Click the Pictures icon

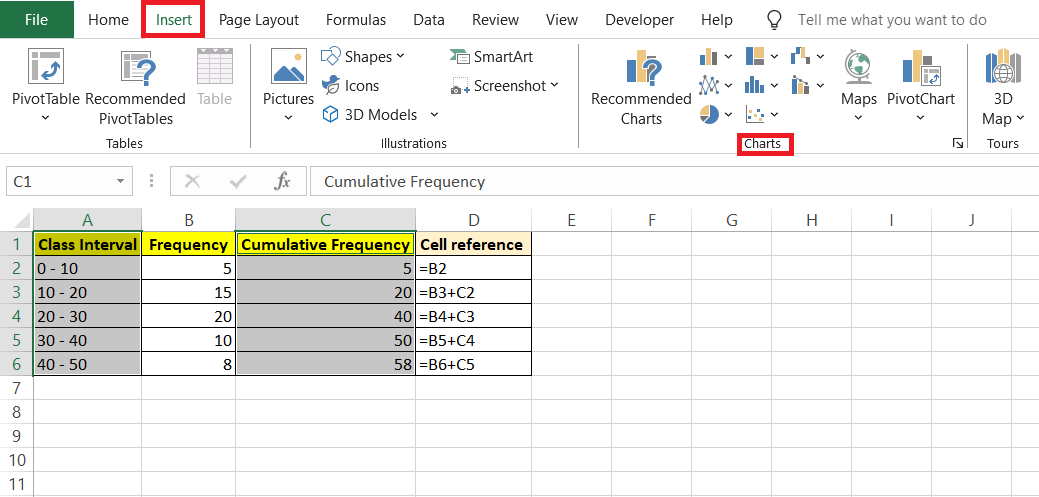click(x=288, y=66)
